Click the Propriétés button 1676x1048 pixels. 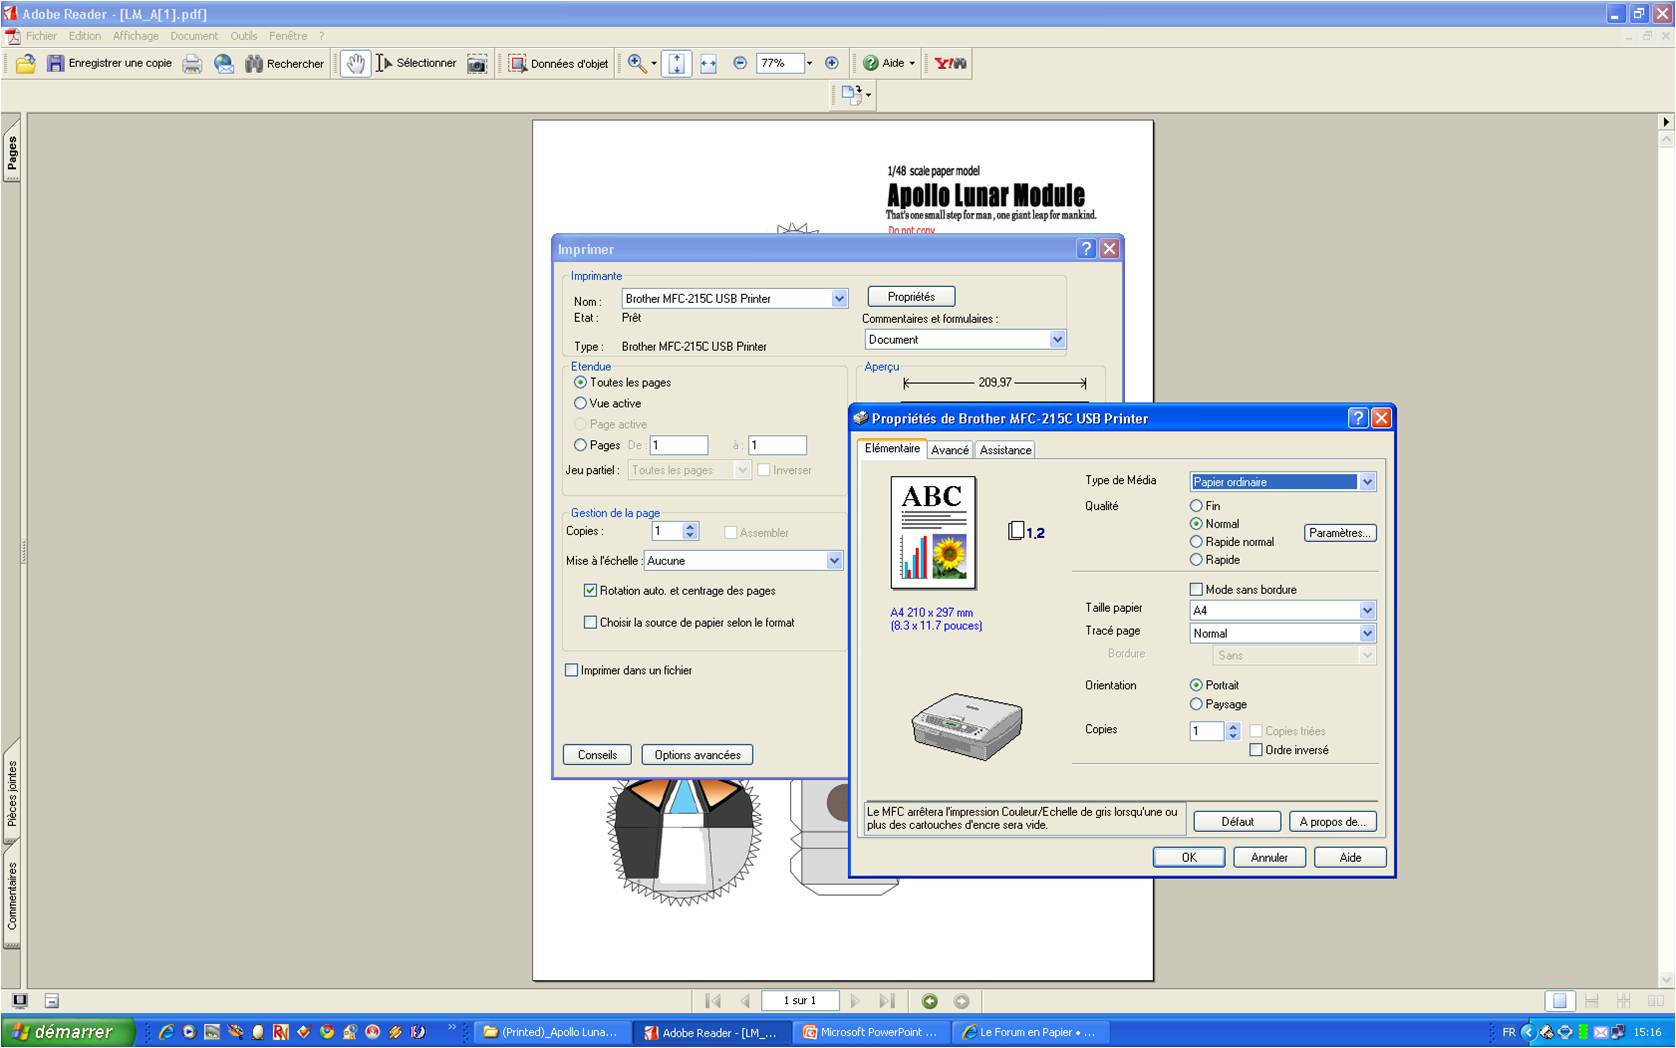point(911,297)
